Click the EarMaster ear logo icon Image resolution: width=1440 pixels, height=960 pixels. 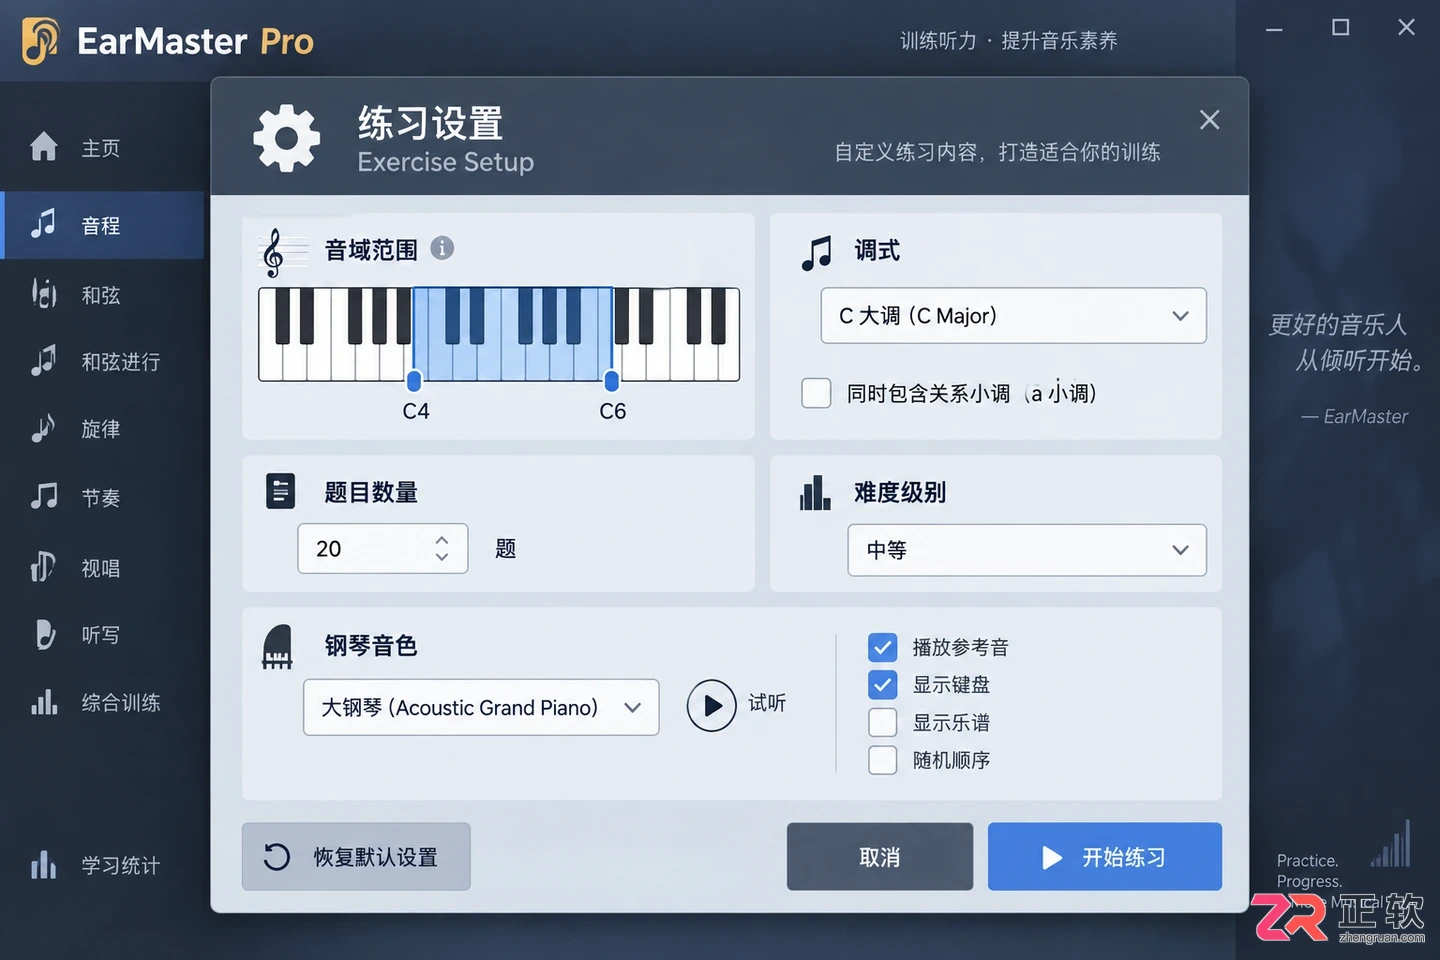(41, 41)
